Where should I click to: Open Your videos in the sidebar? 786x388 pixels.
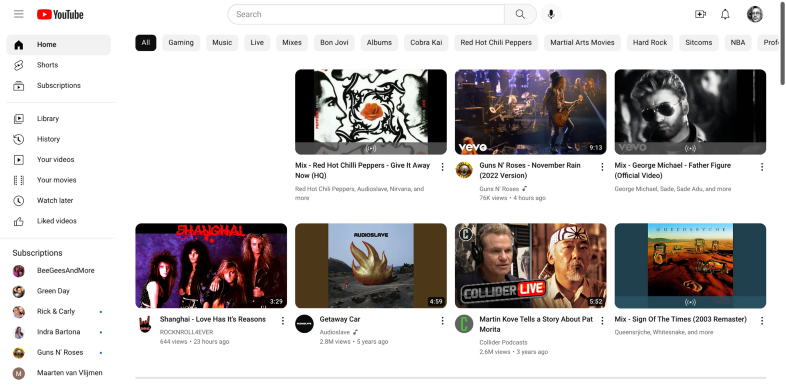coord(59,160)
